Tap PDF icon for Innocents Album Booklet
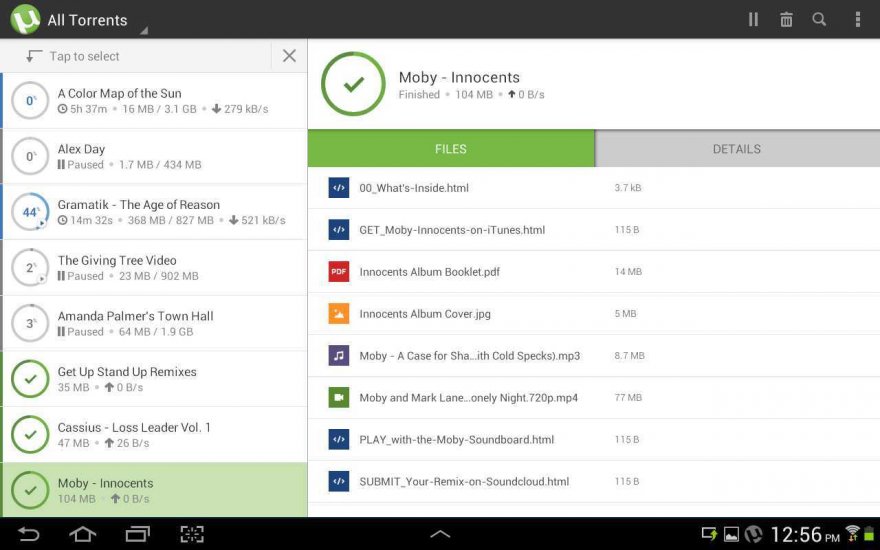The width and height of the screenshot is (880, 550). click(x=338, y=272)
